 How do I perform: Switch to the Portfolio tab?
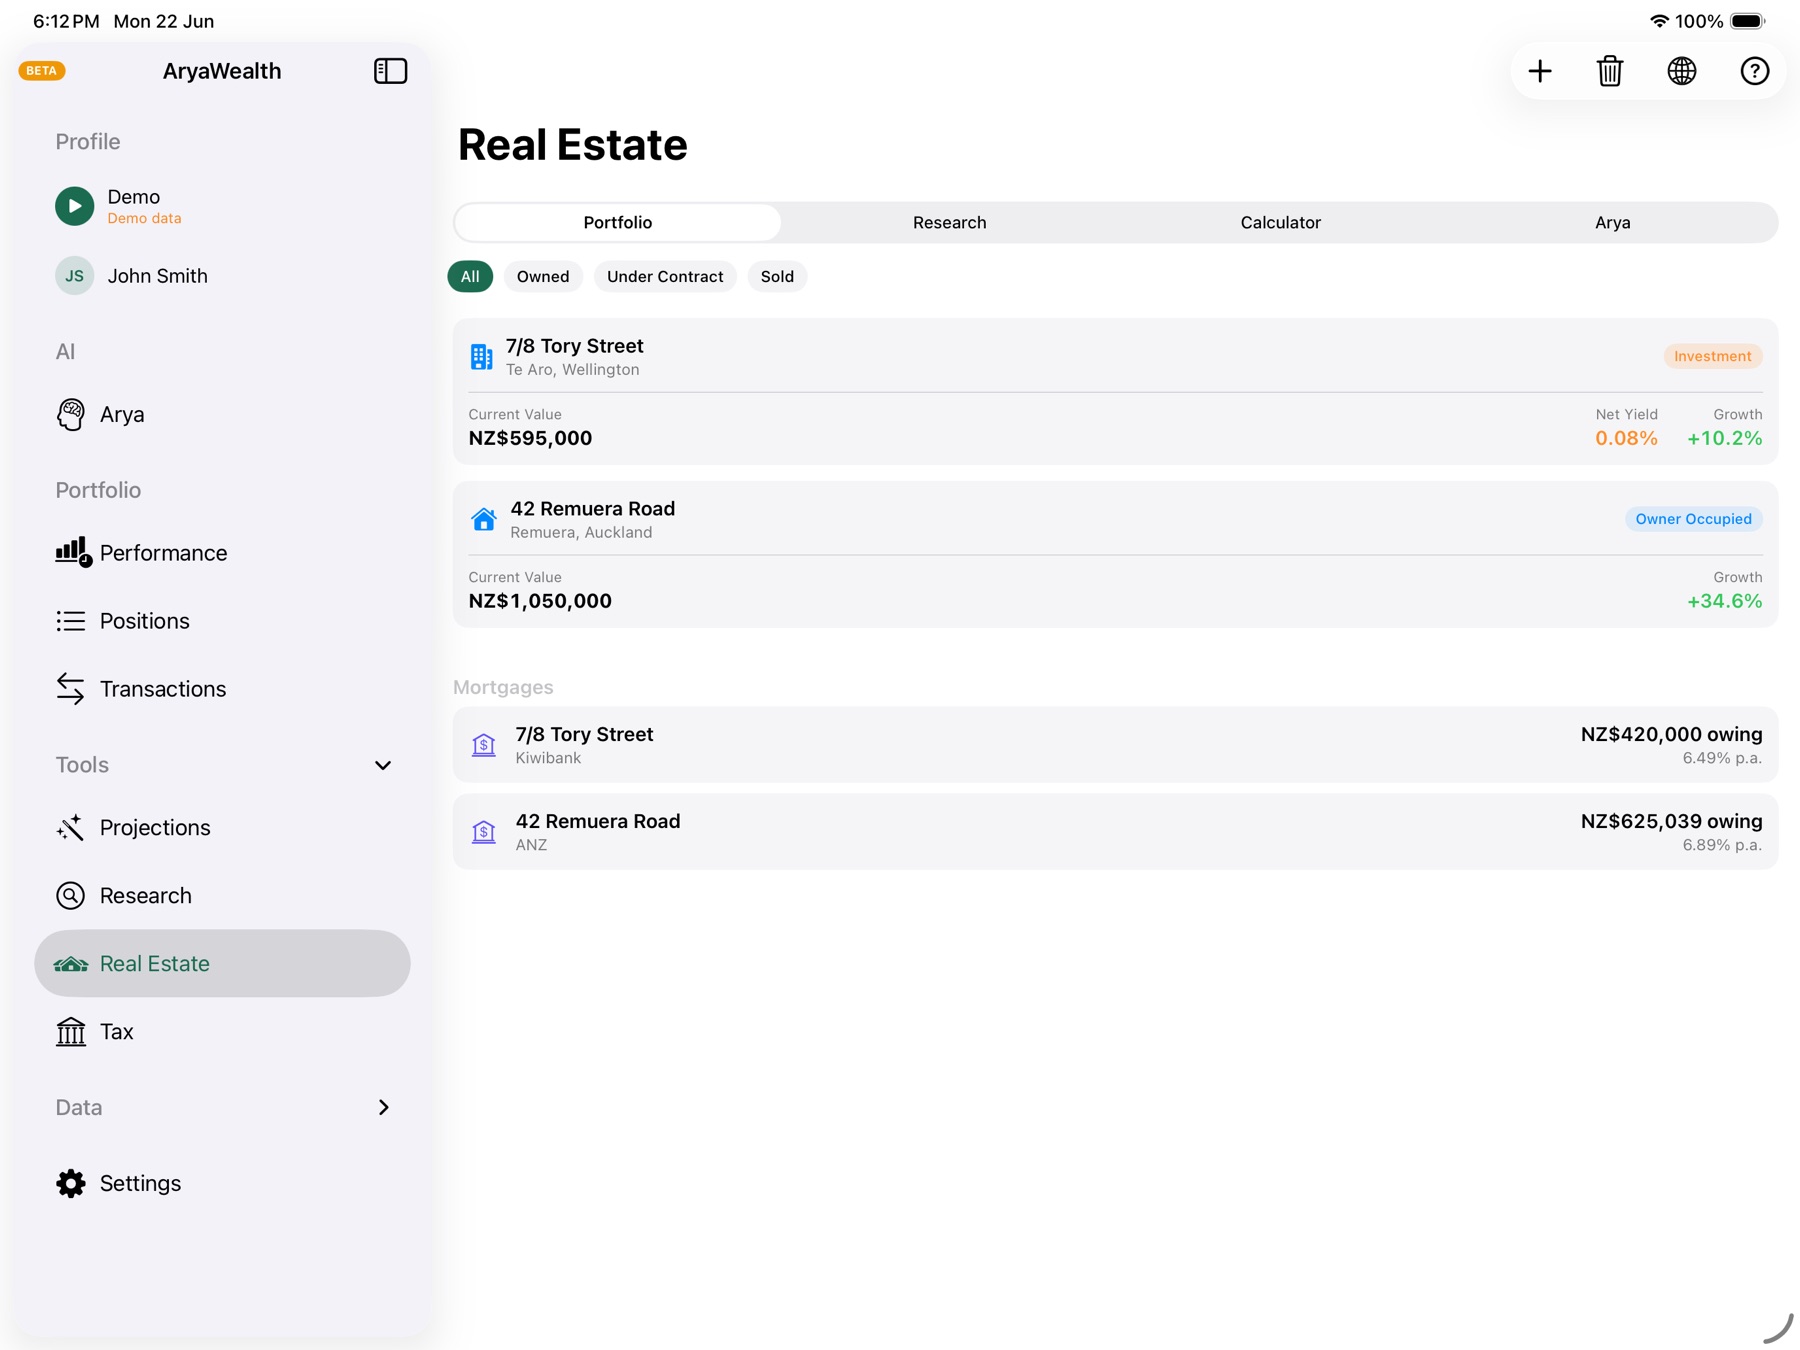click(x=618, y=223)
